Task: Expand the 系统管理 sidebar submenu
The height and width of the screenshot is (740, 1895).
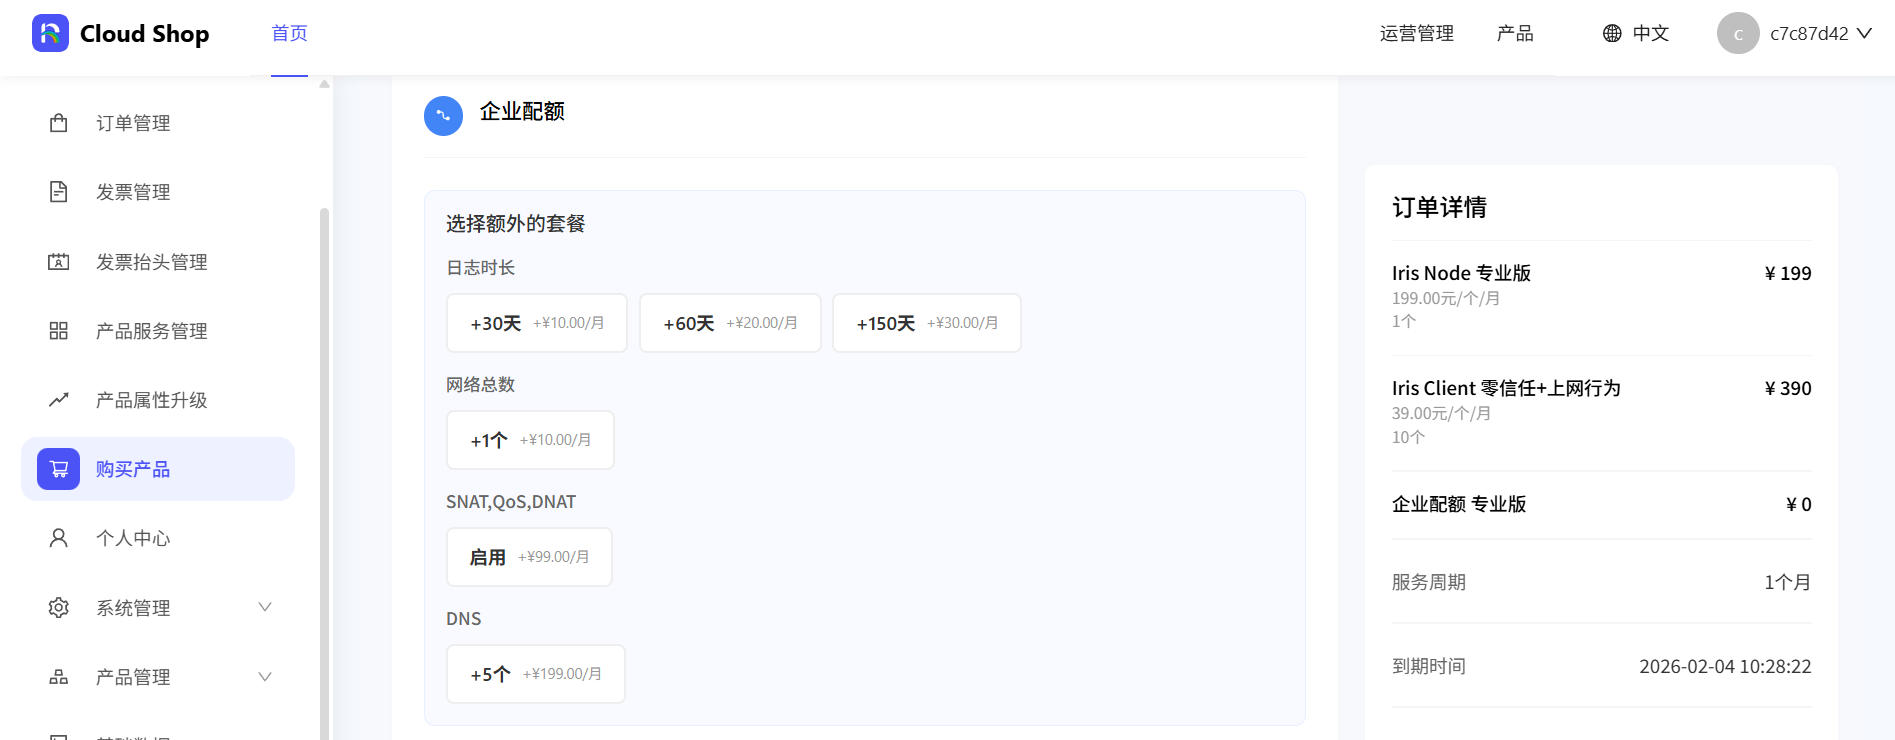Action: [265, 607]
